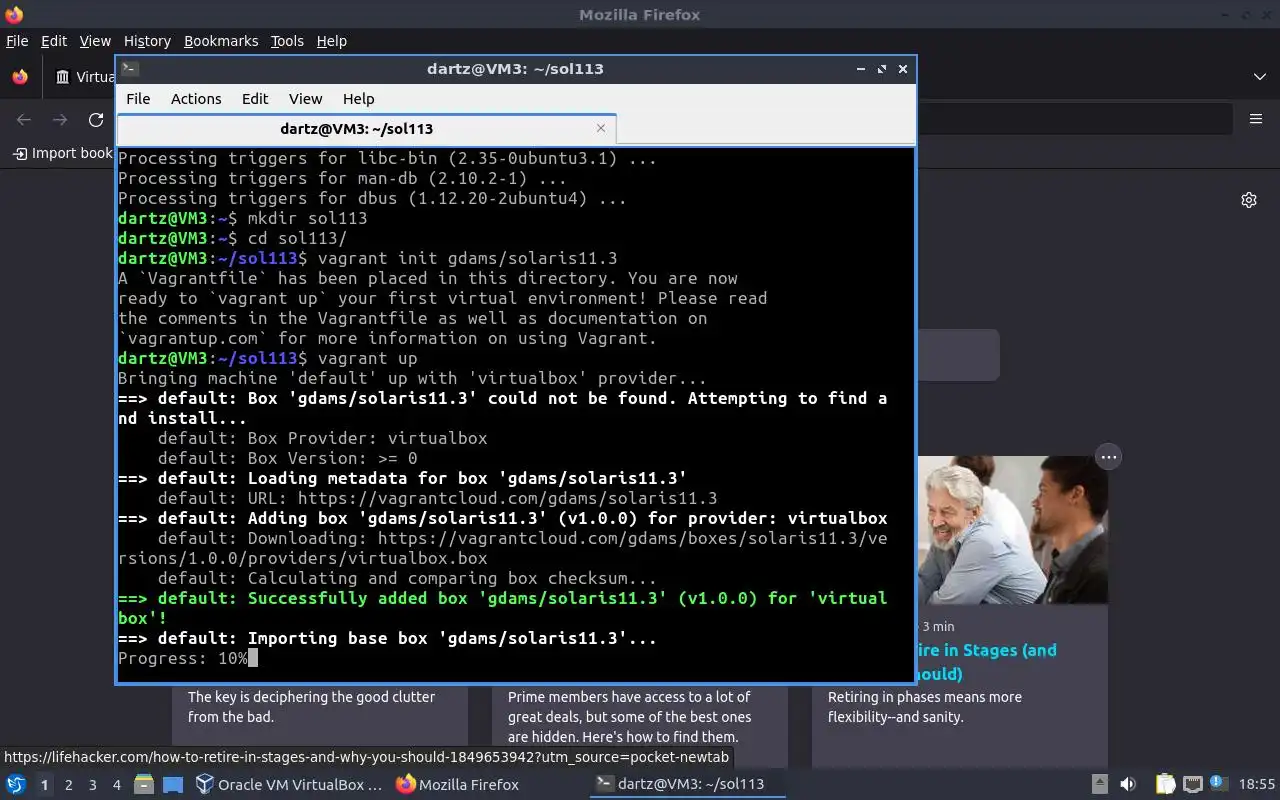Click the network connection tray icon

[1192, 785]
